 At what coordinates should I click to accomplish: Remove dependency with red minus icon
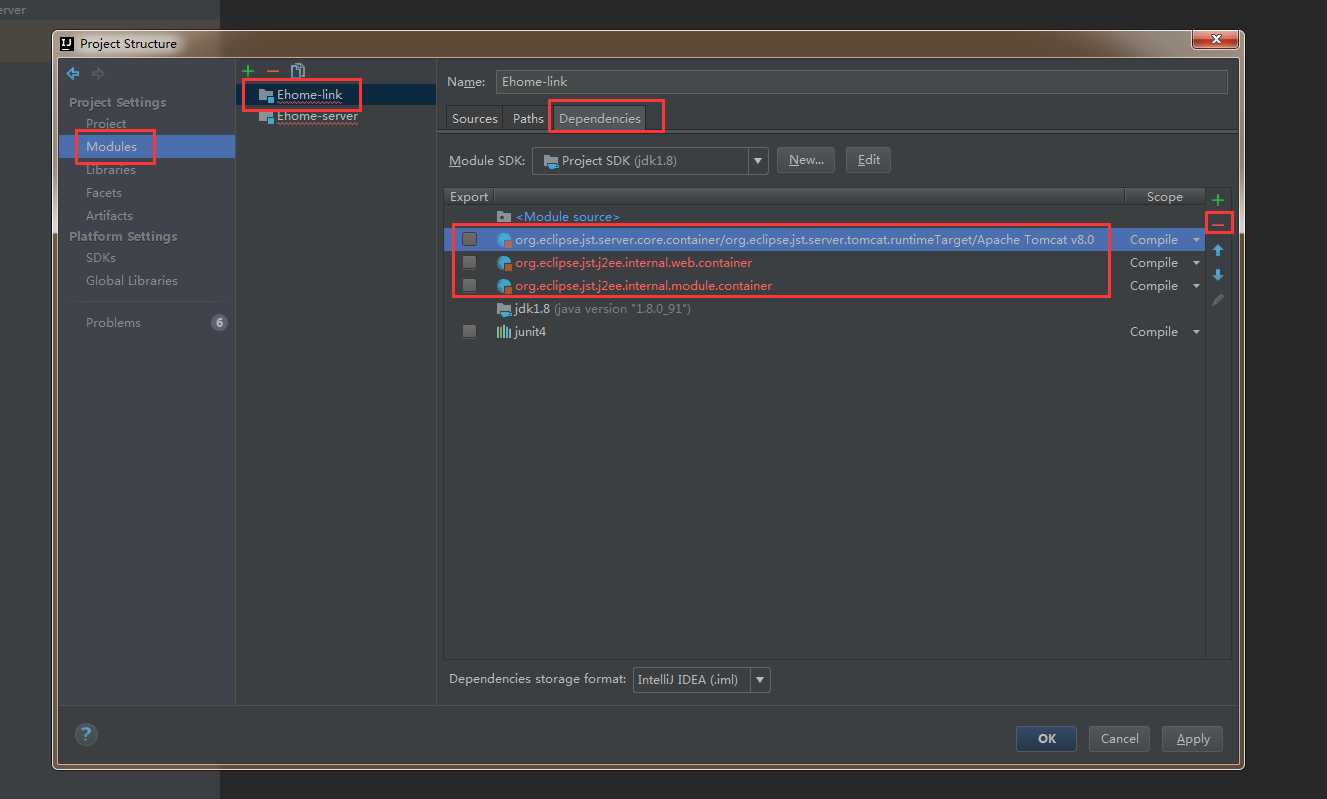[x=1218, y=224]
